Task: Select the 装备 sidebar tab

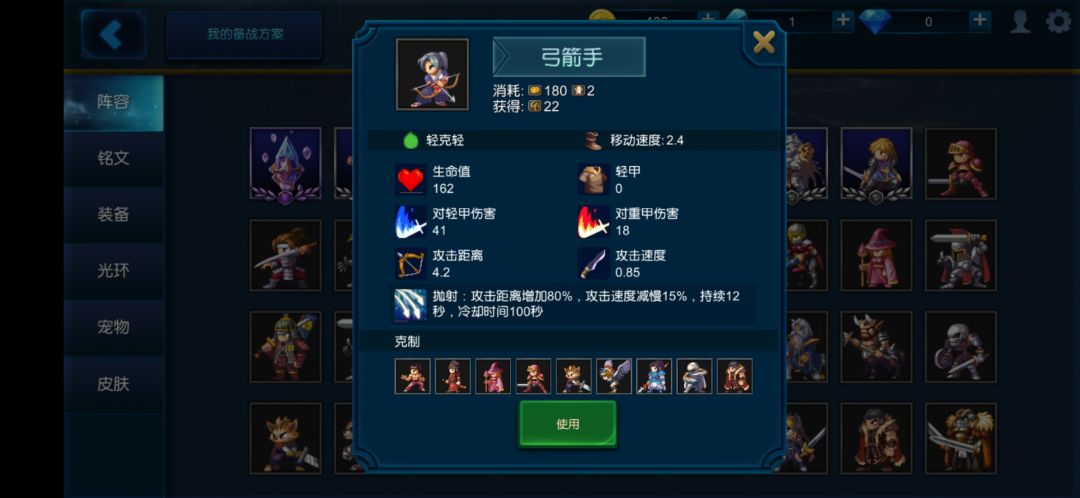Action: (114, 215)
